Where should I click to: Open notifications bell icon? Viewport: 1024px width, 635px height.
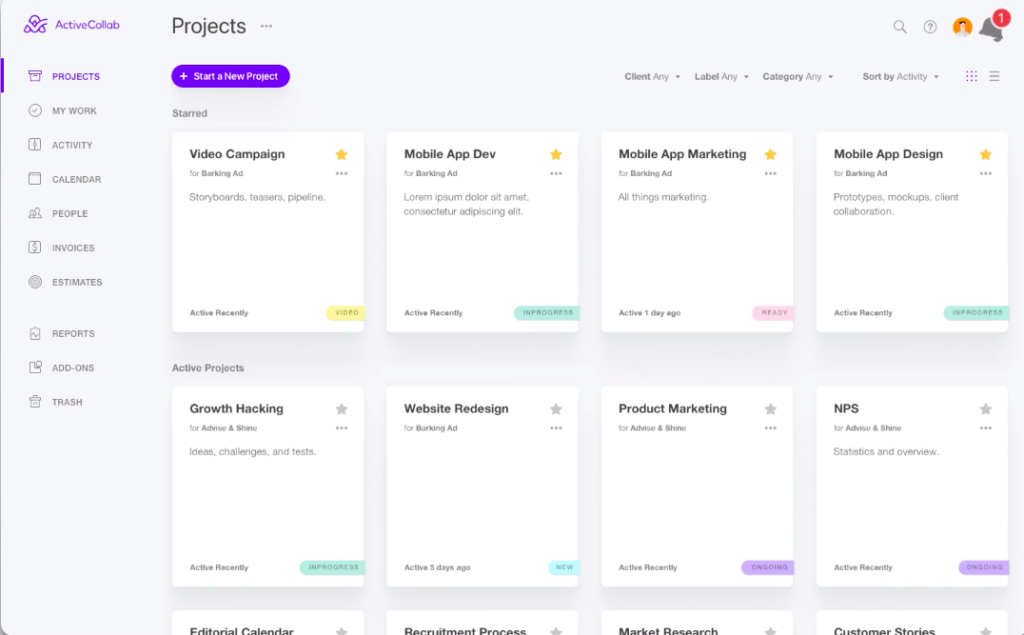991,29
